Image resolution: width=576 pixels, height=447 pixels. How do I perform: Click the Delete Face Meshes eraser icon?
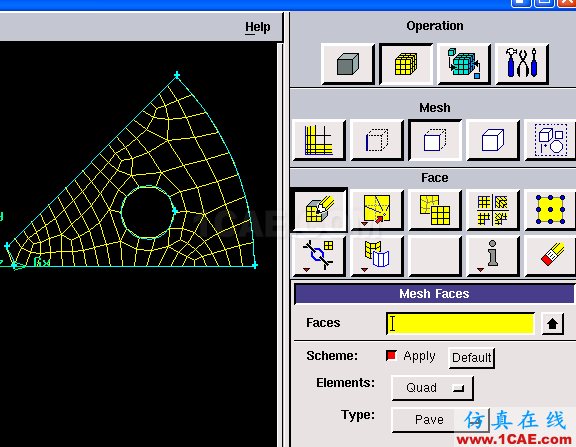point(550,255)
